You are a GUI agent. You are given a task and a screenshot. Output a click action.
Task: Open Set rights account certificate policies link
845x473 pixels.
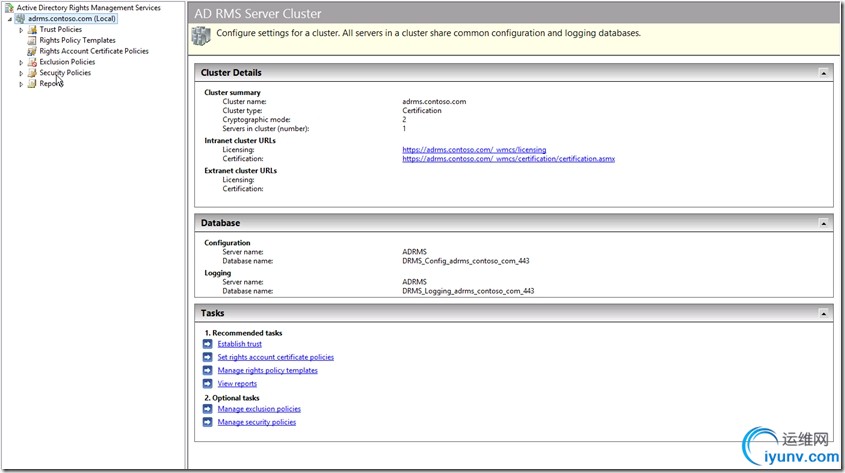tap(276, 357)
